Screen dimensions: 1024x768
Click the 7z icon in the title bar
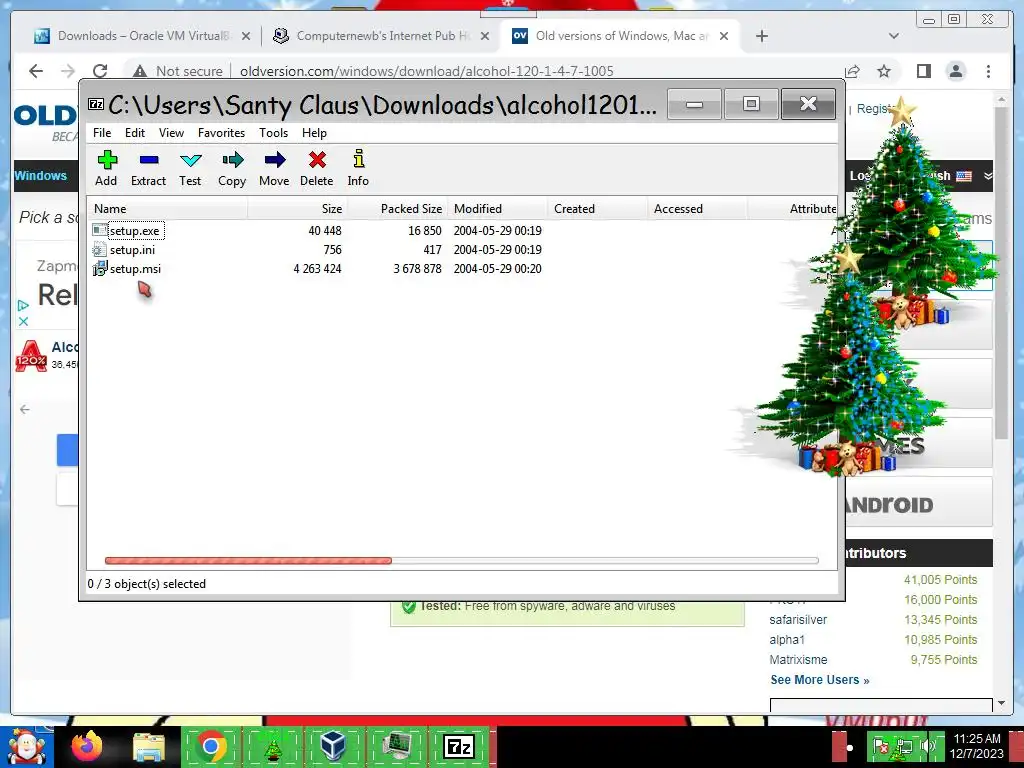[96, 104]
